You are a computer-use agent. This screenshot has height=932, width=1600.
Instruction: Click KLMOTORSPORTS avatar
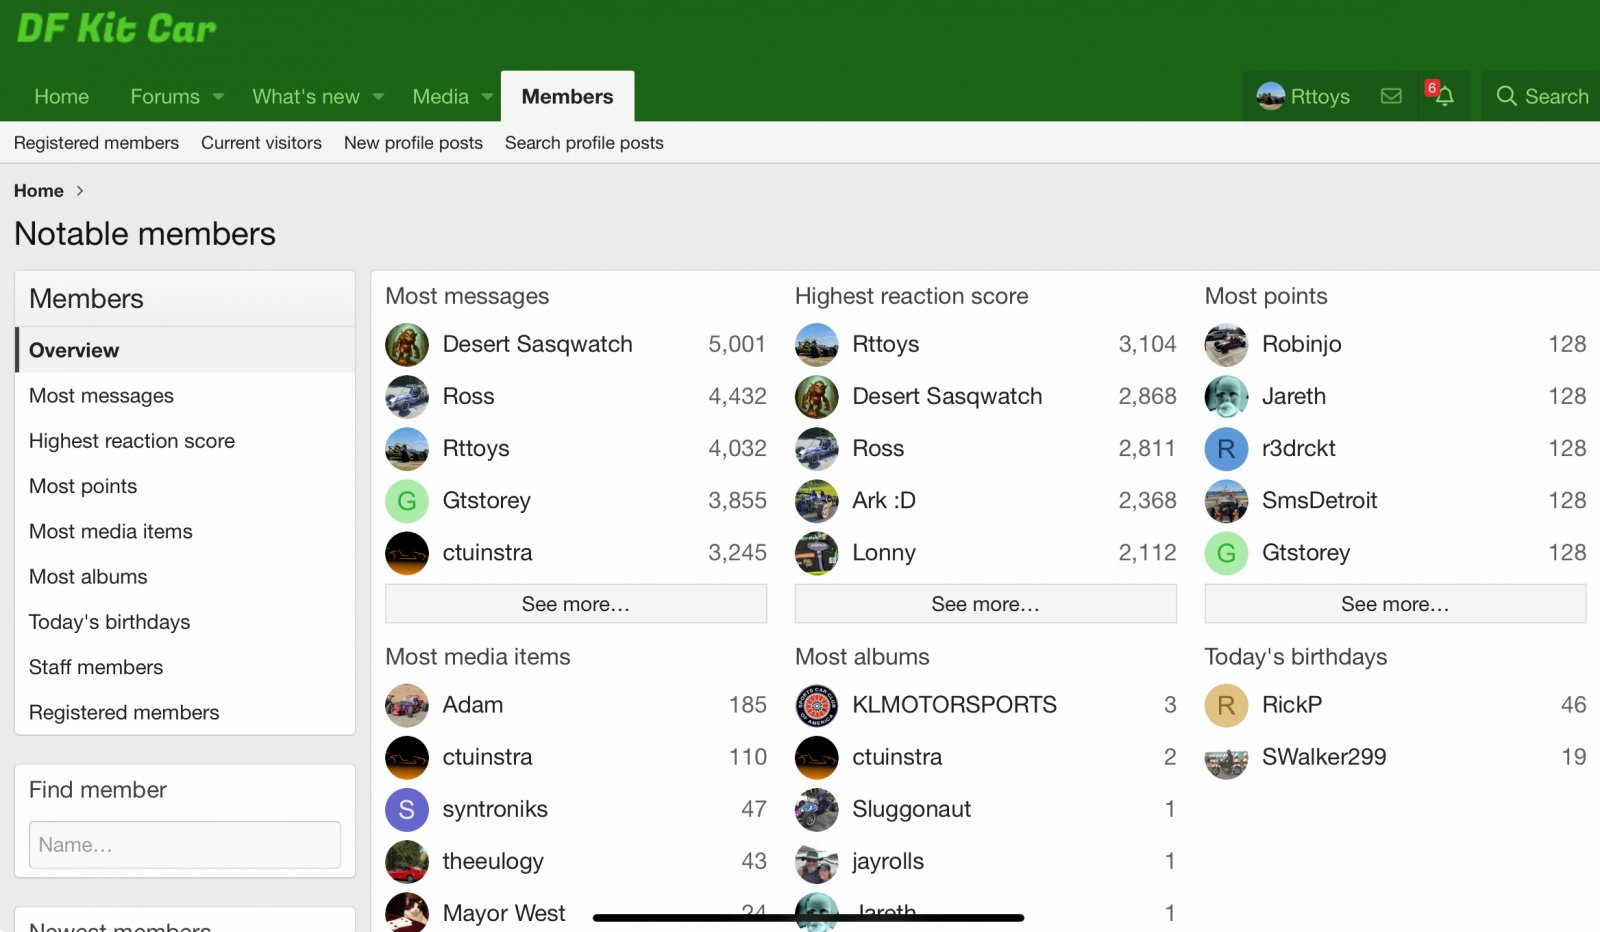tap(817, 705)
